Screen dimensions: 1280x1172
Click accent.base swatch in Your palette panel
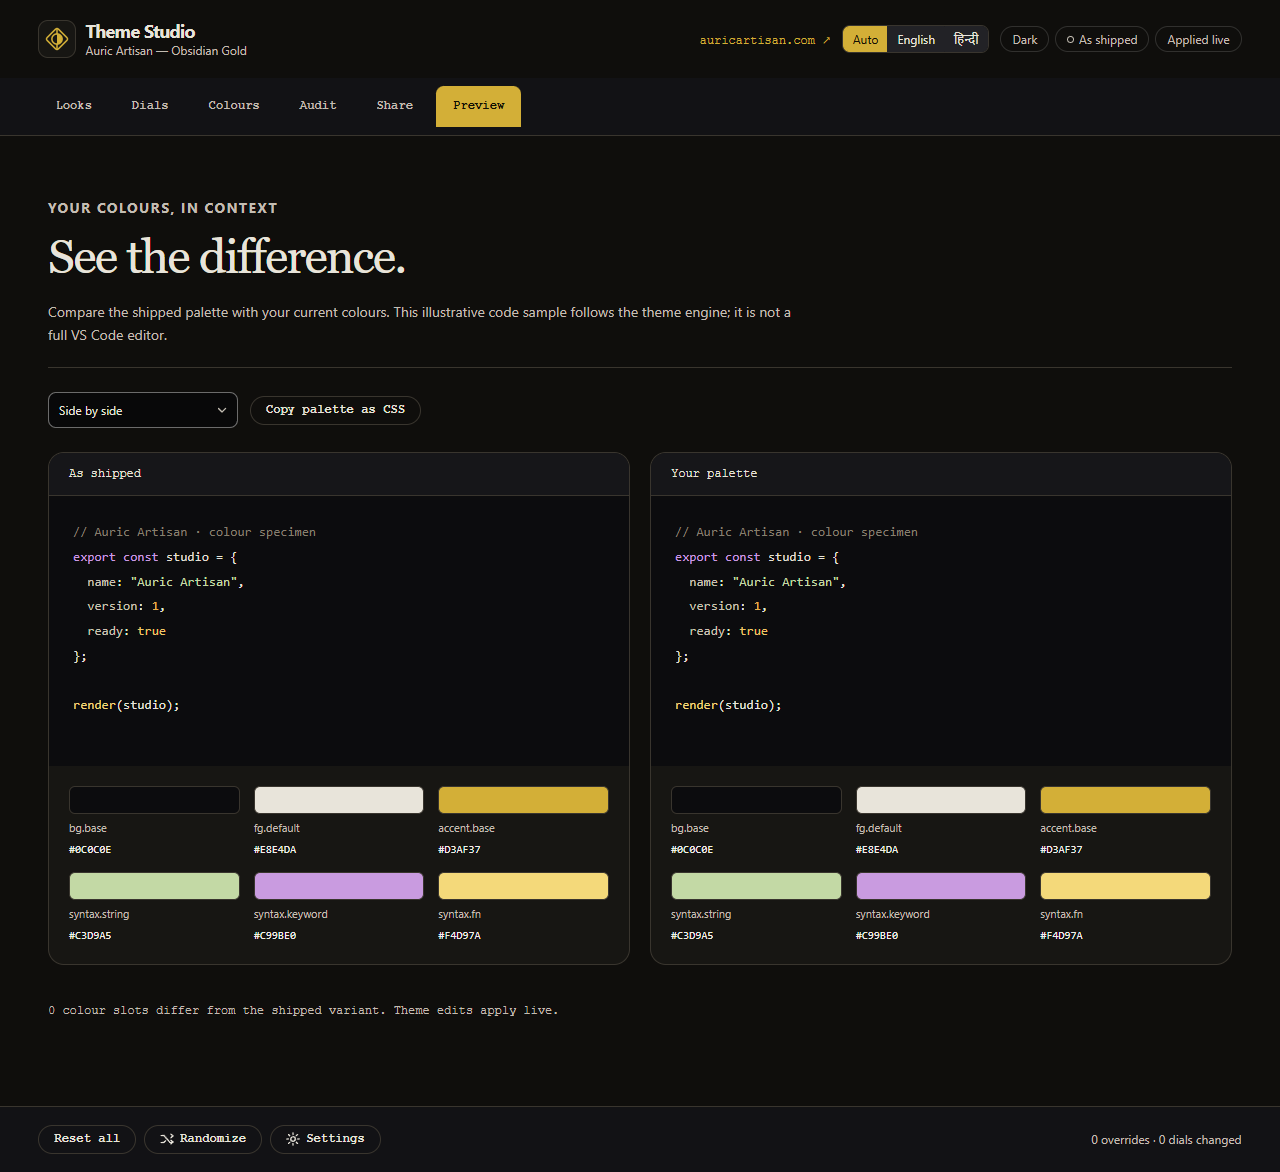[x=1125, y=800]
